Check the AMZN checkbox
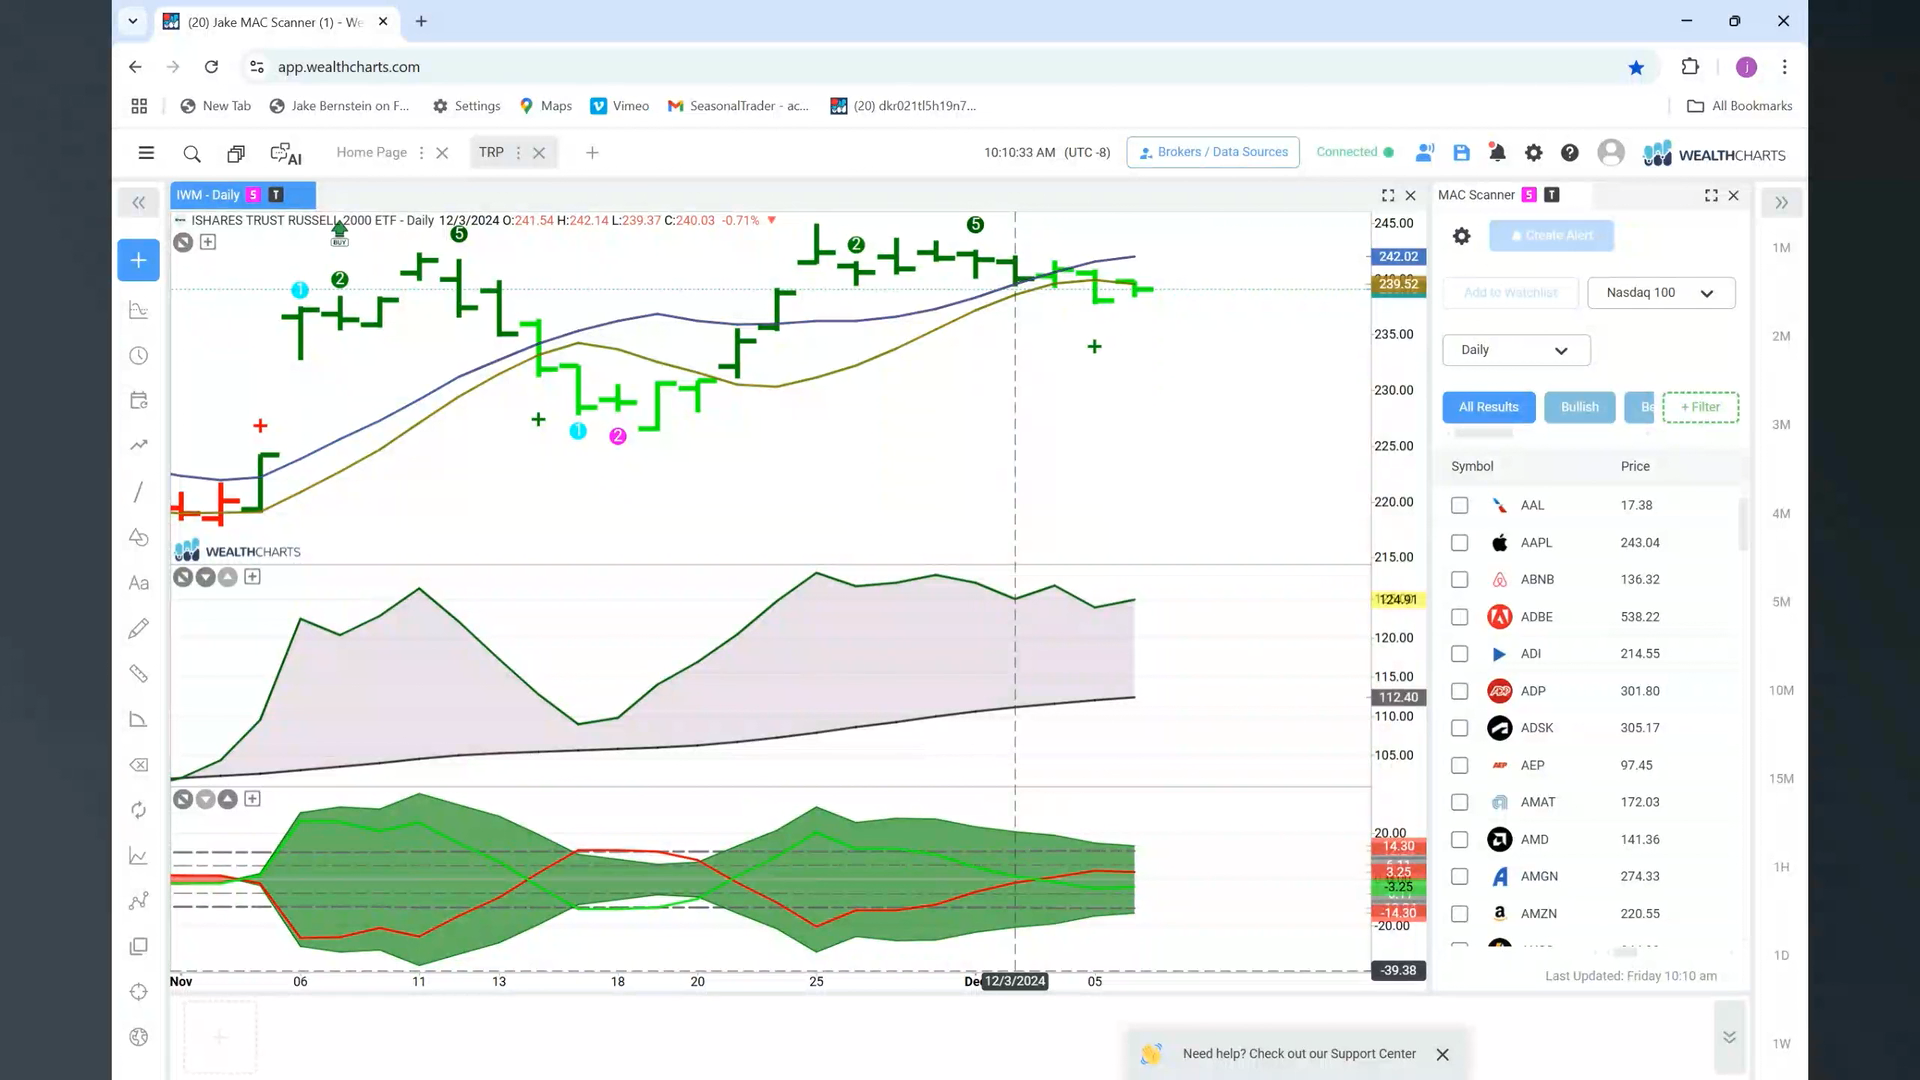 (x=1459, y=914)
